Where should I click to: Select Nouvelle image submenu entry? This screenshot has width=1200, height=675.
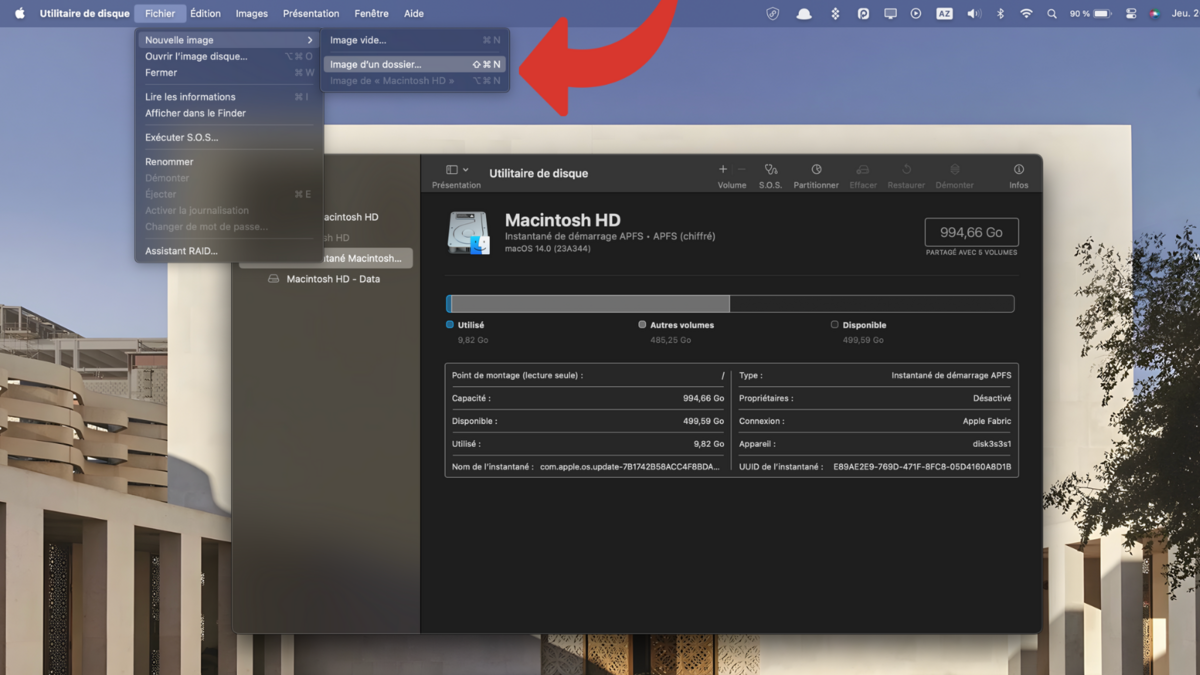coord(229,40)
